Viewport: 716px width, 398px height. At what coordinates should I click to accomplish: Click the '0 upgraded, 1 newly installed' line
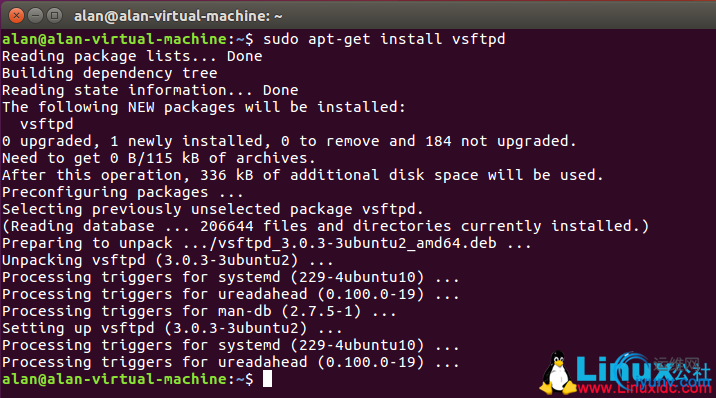[x=289, y=141]
